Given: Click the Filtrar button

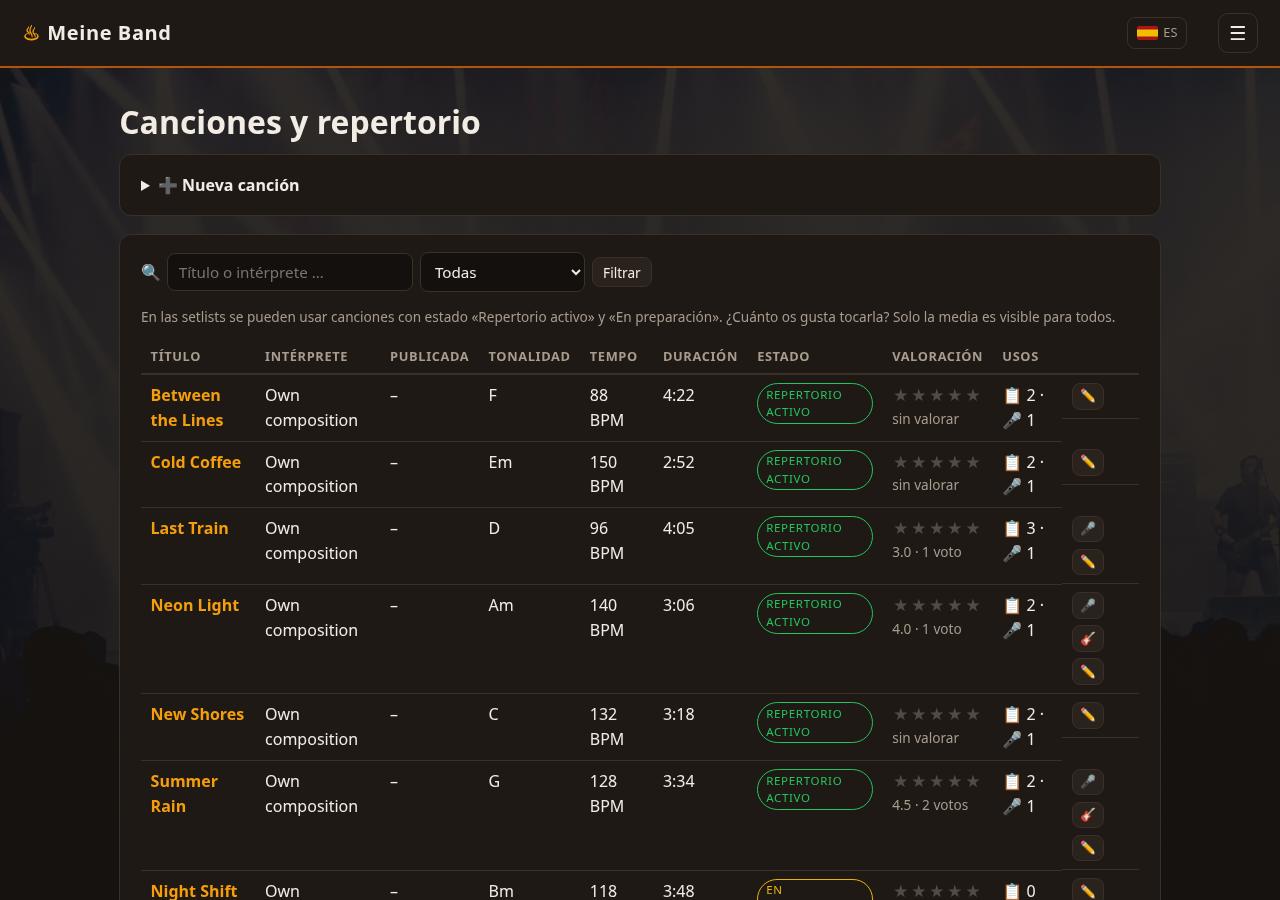Looking at the screenshot, I should pos(621,272).
